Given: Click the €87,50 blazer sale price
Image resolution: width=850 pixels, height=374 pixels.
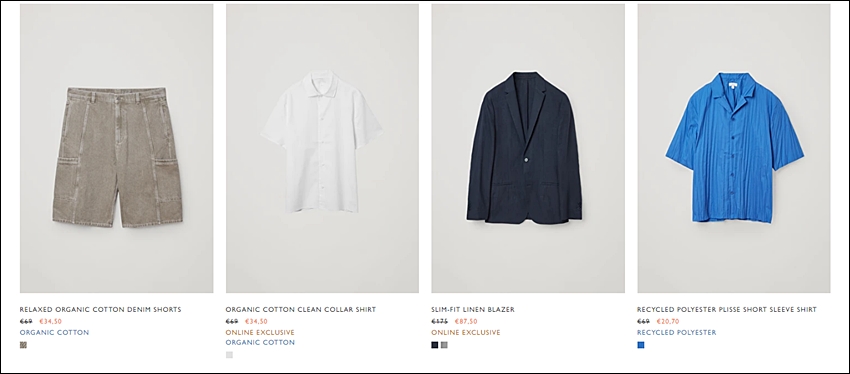Looking at the screenshot, I should (x=466, y=321).
